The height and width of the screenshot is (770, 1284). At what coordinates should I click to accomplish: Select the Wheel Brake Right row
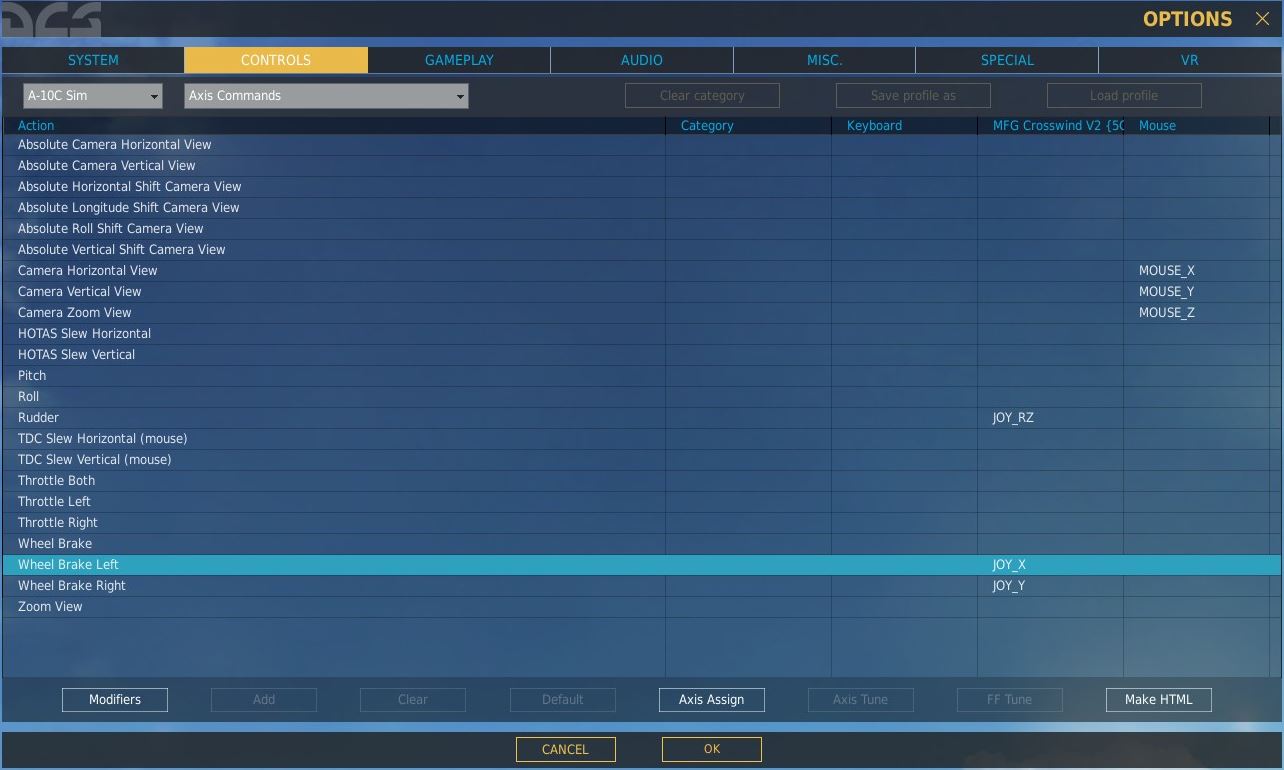(641, 586)
